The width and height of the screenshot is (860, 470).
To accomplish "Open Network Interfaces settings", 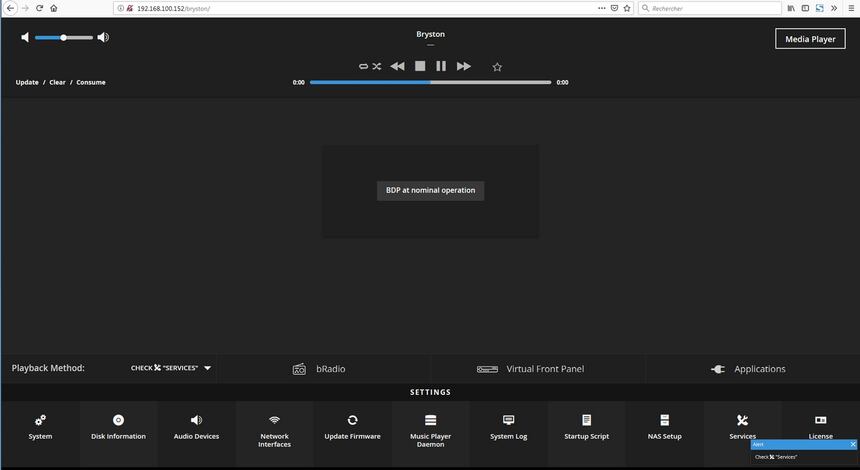I will click(x=274, y=431).
